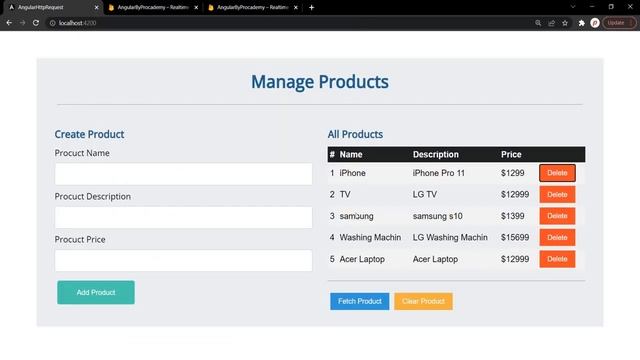Click the '$1399' price cell

513,216
